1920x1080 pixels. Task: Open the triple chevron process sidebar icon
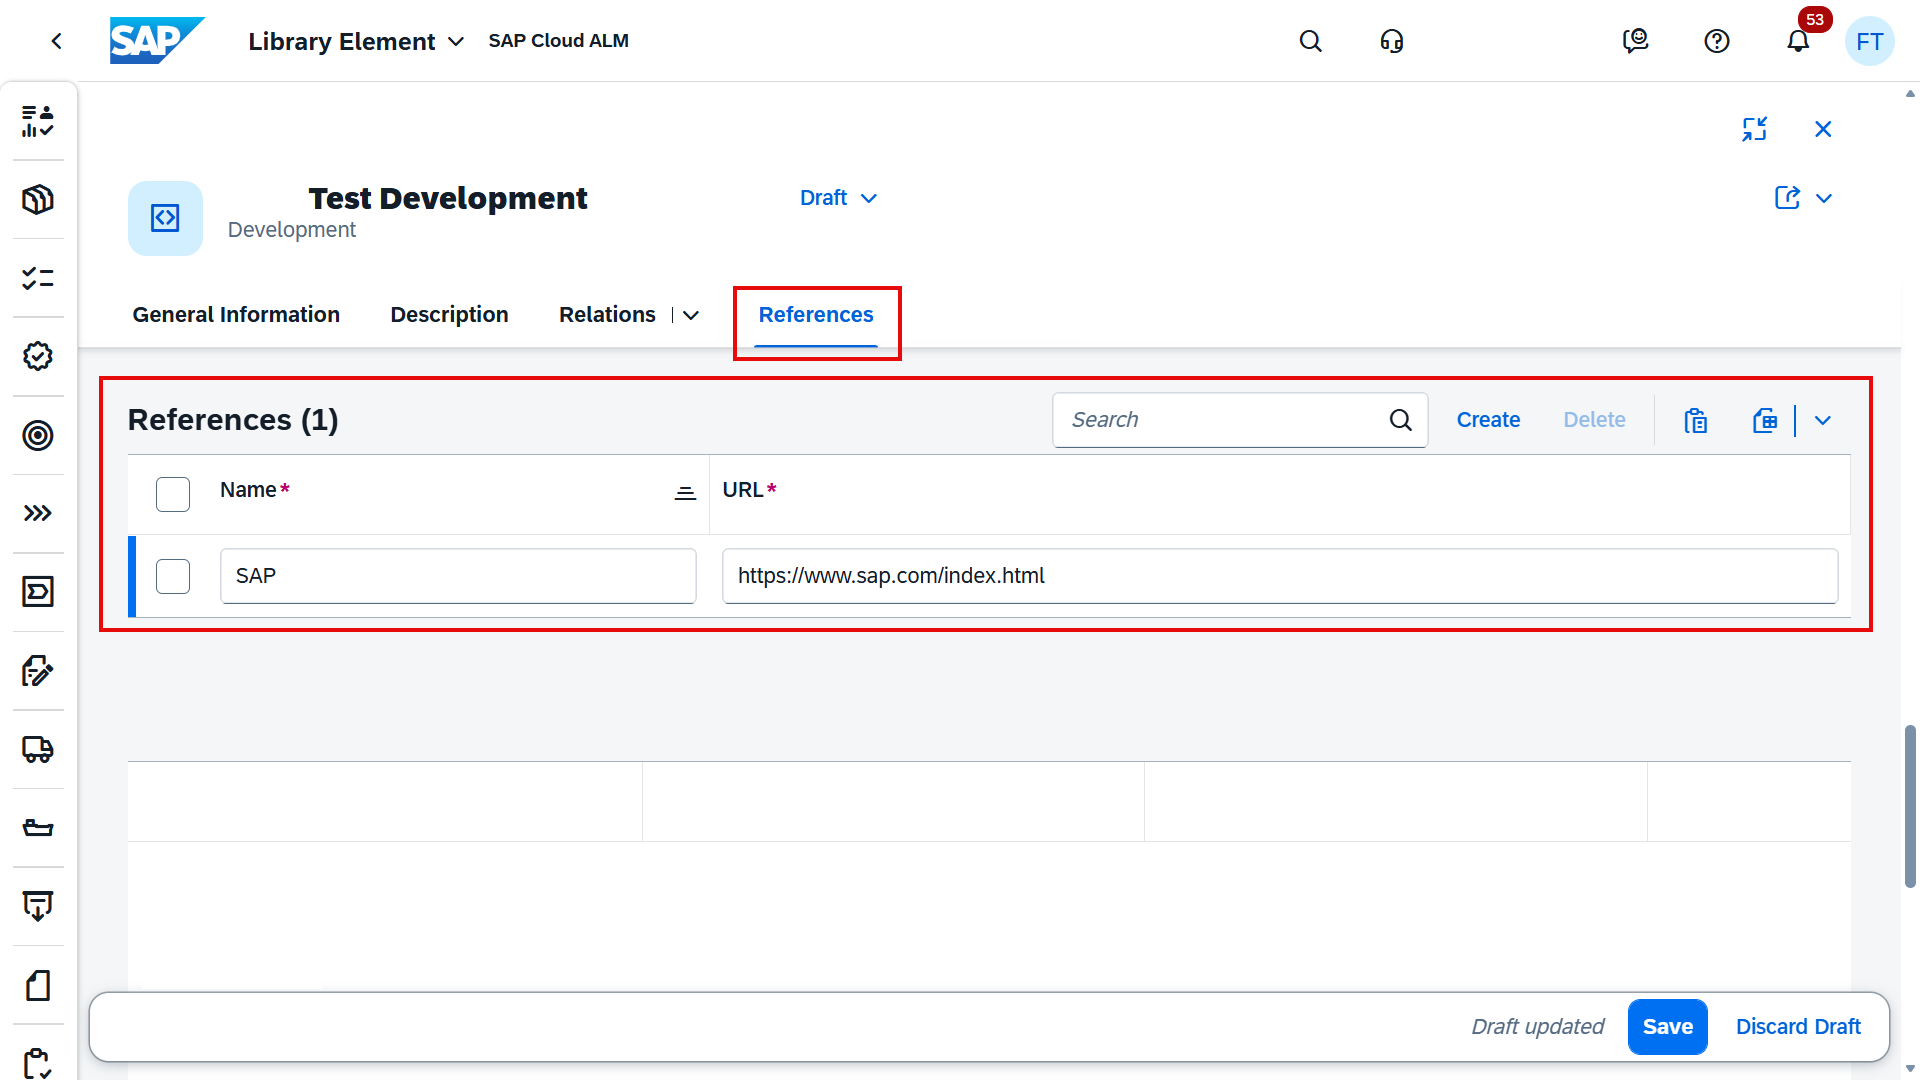38,513
